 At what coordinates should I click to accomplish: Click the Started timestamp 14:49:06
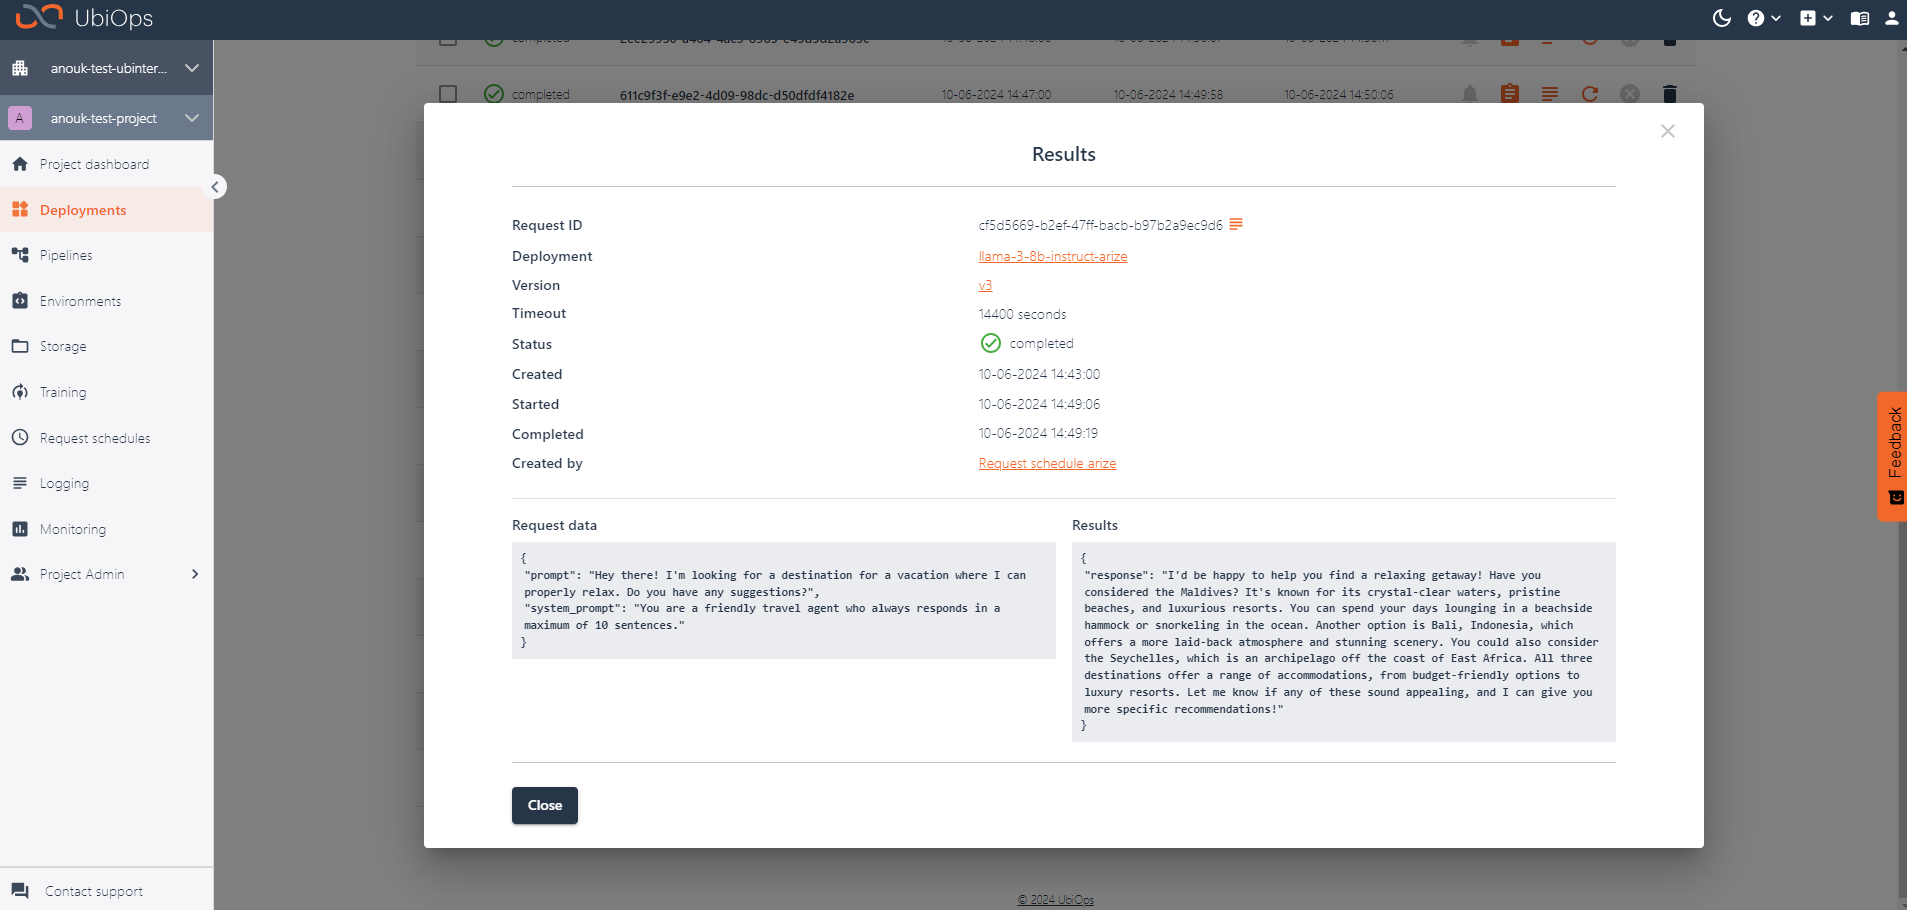coord(1039,404)
